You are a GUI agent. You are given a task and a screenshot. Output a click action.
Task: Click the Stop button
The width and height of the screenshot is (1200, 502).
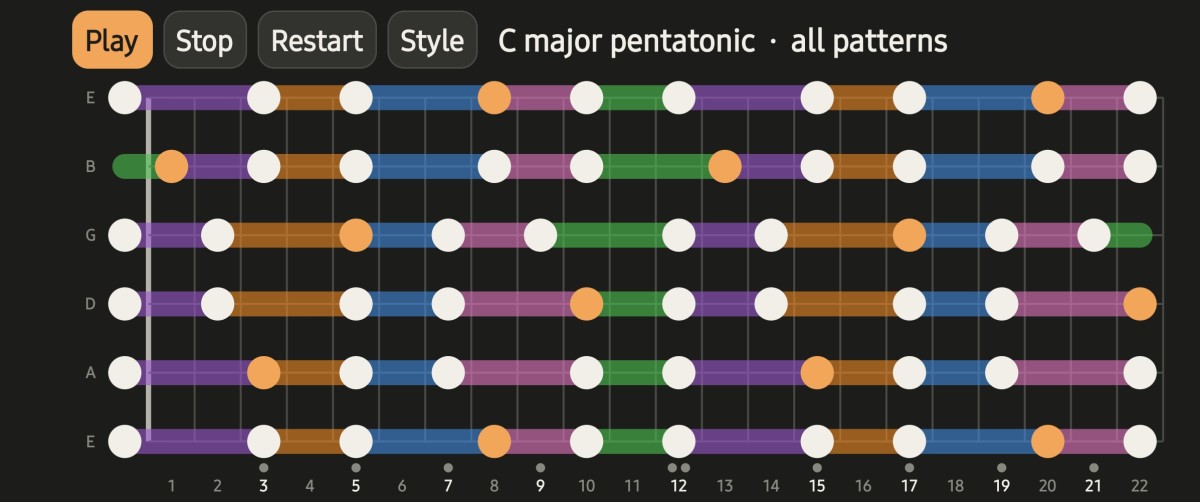[204, 40]
